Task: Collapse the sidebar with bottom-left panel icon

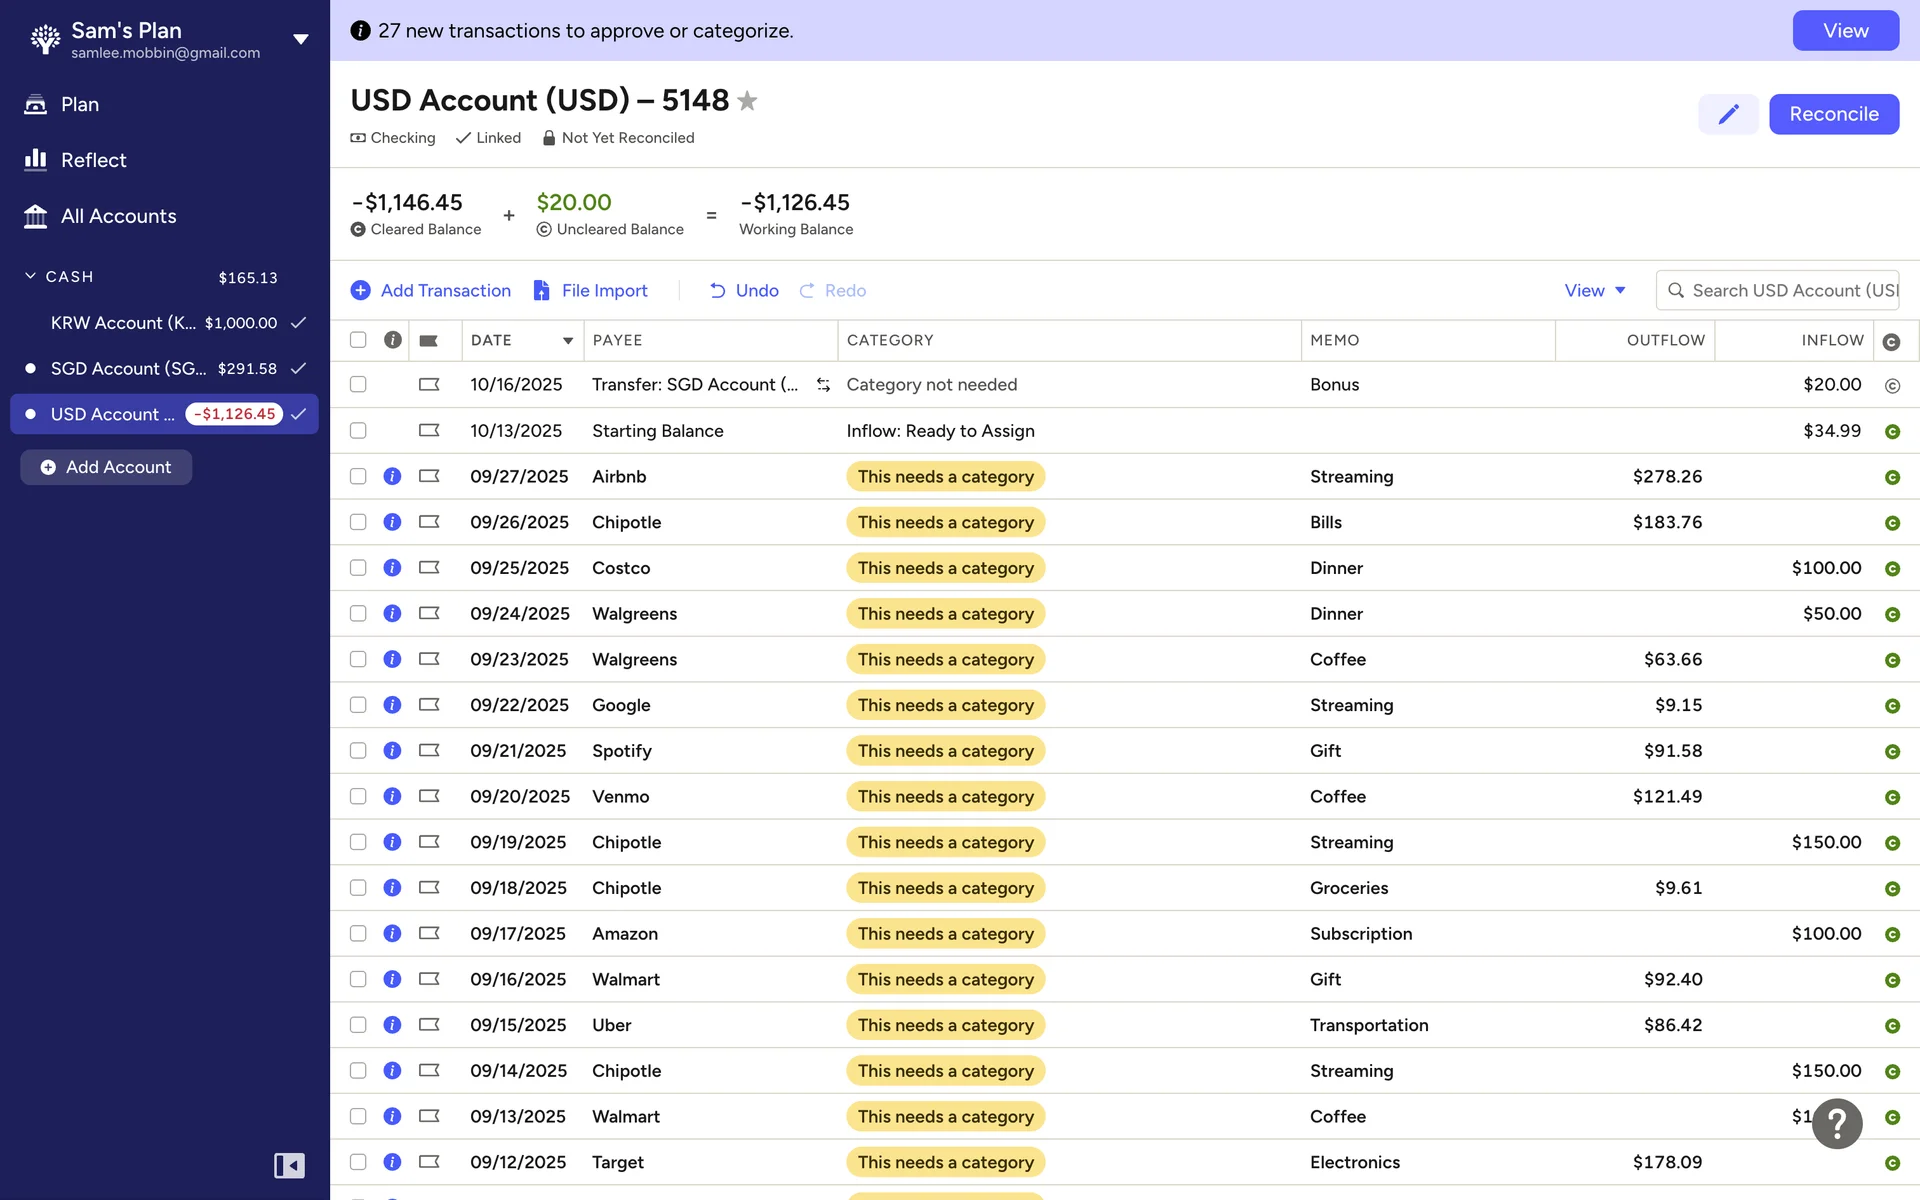Action: coord(289,1165)
